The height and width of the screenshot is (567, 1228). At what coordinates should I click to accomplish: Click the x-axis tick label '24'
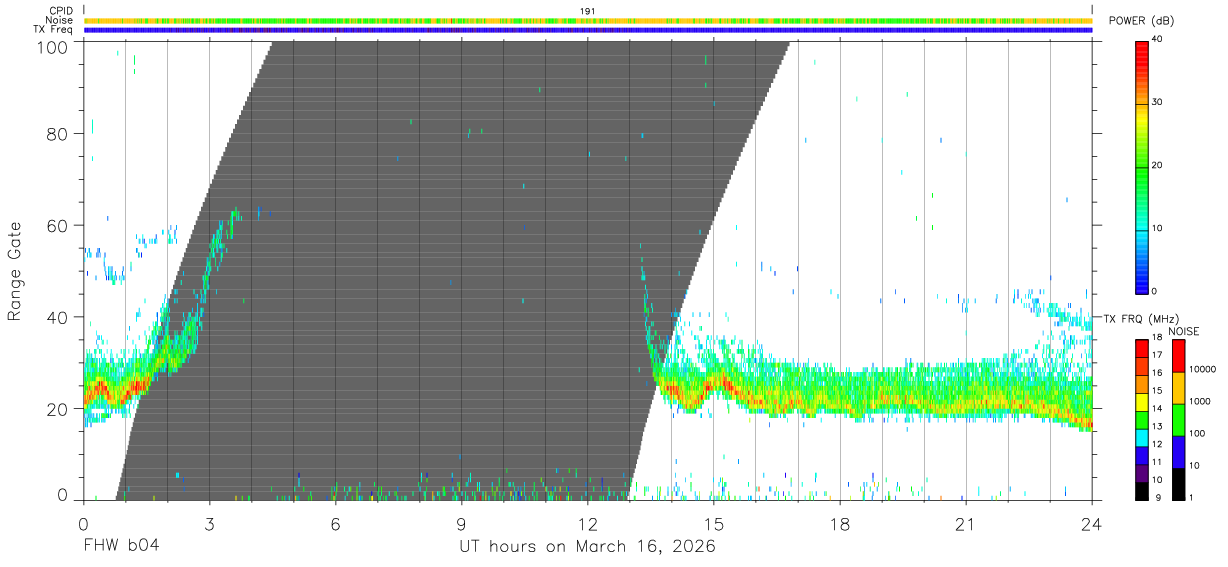pyautogui.click(x=1091, y=523)
